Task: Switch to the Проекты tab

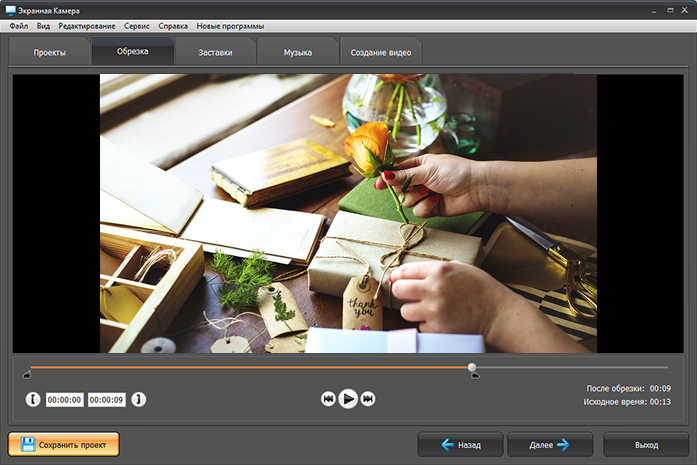Action: (x=49, y=52)
